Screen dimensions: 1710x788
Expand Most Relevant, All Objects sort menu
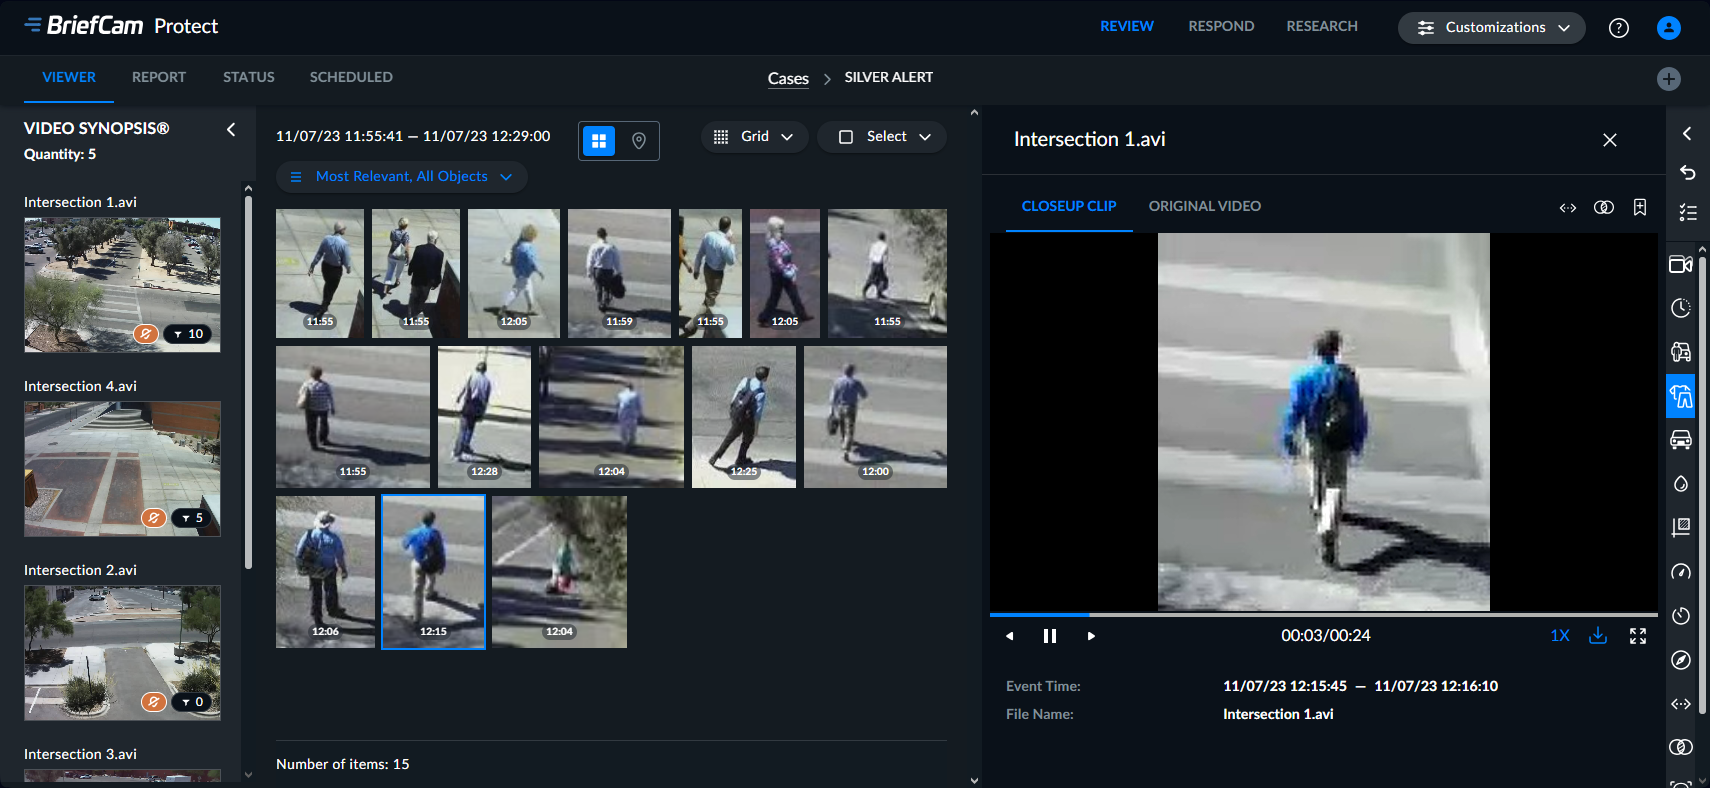point(402,177)
